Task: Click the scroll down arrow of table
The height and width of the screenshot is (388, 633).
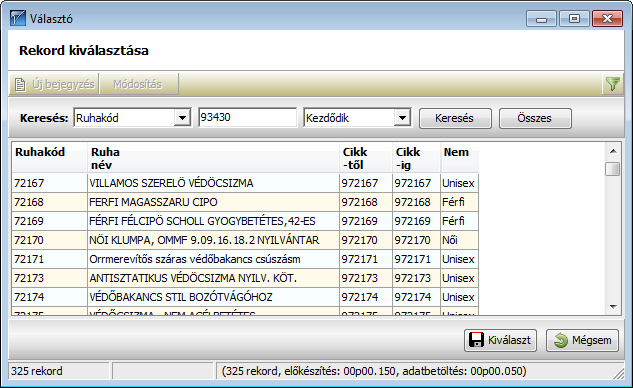Action: 613,306
